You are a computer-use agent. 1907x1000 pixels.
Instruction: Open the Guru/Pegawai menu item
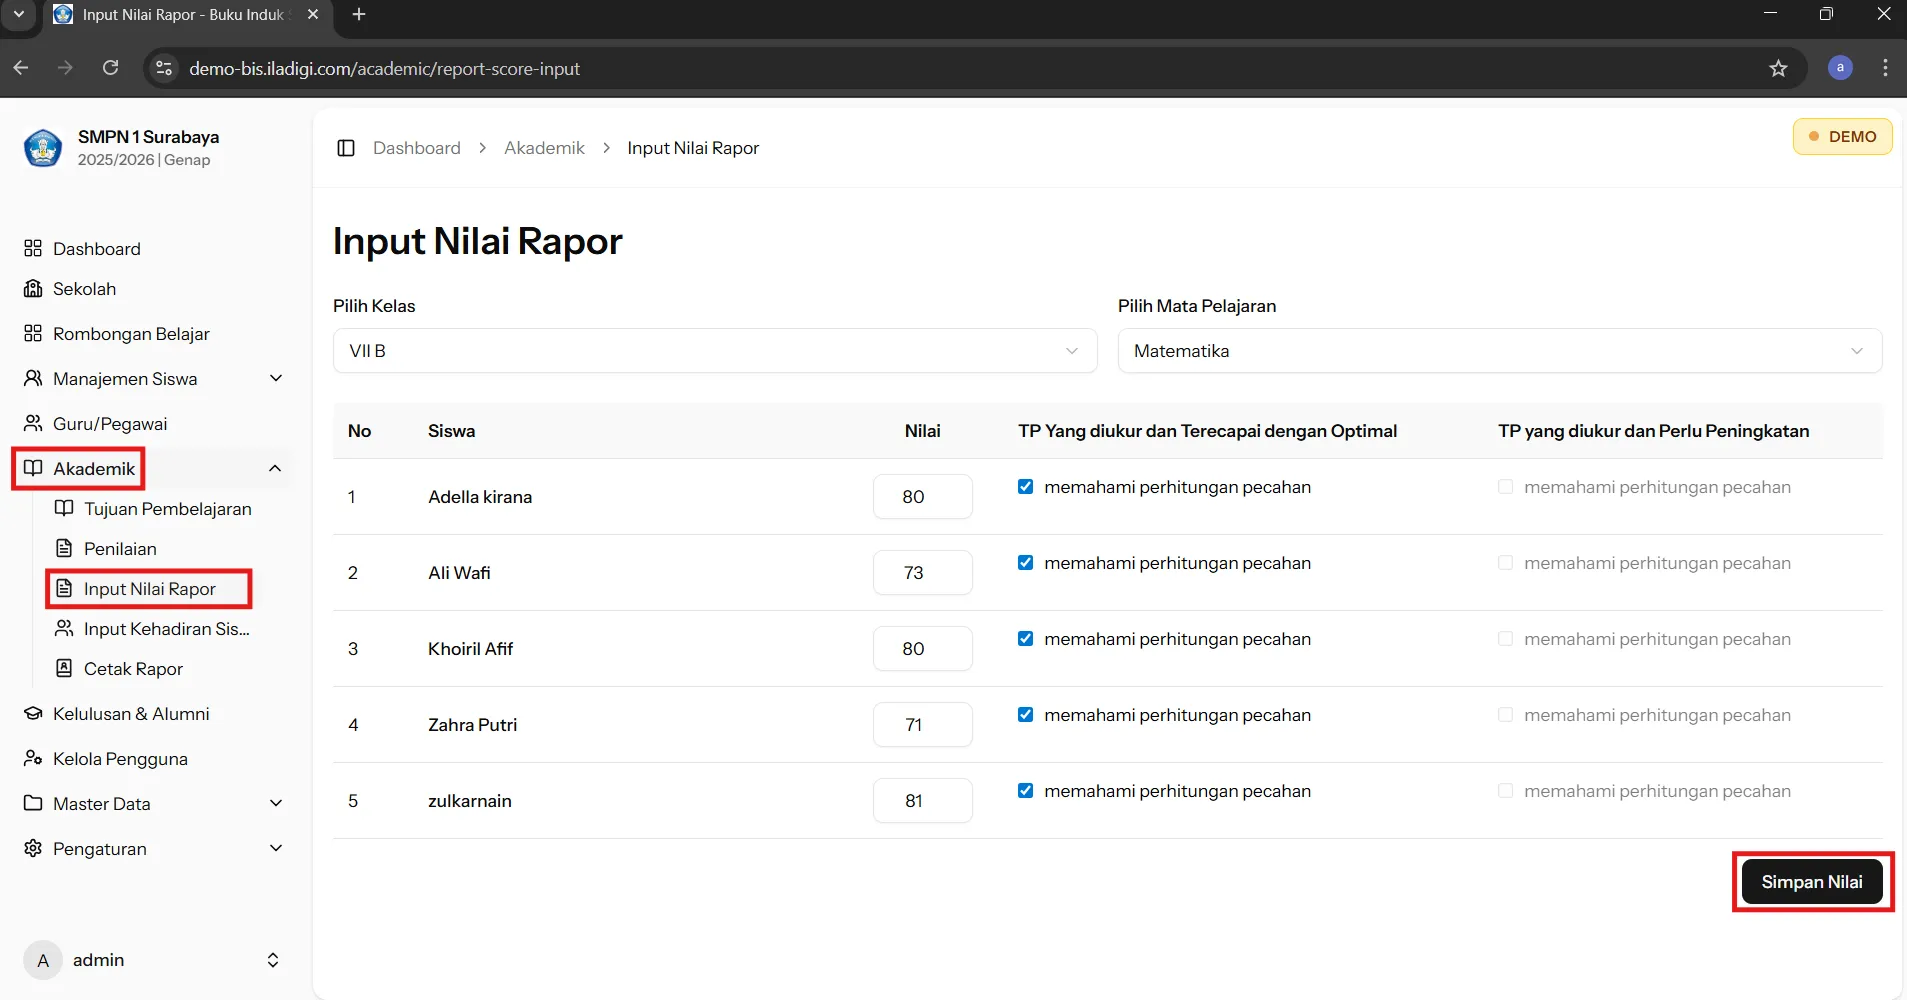pyautogui.click(x=110, y=424)
